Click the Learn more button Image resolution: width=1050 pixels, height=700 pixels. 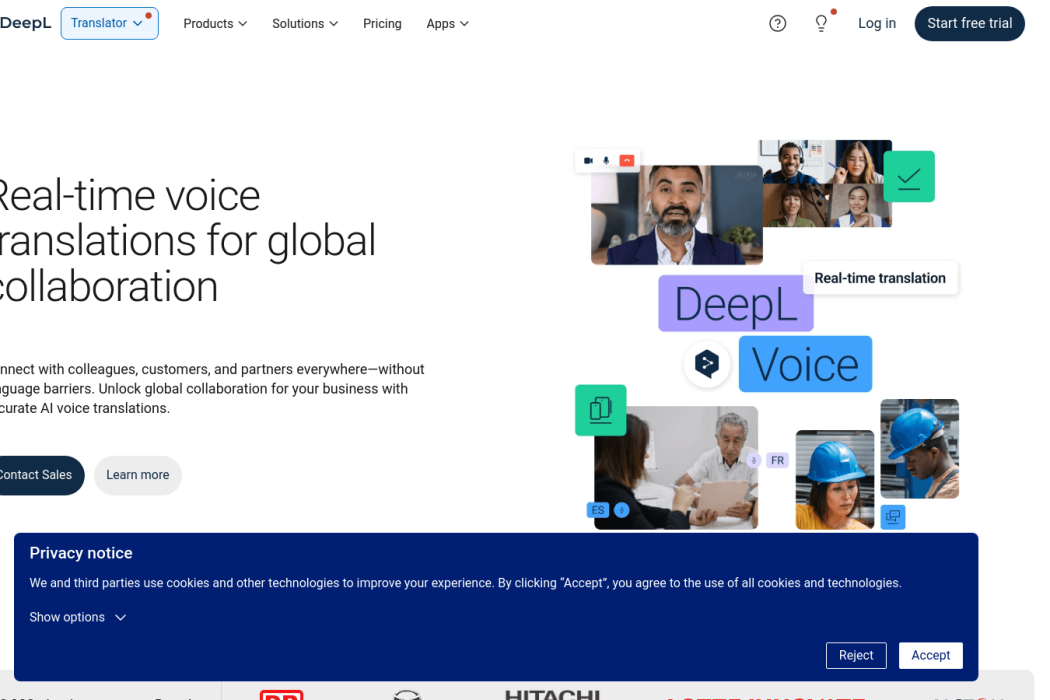pyautogui.click(x=137, y=475)
